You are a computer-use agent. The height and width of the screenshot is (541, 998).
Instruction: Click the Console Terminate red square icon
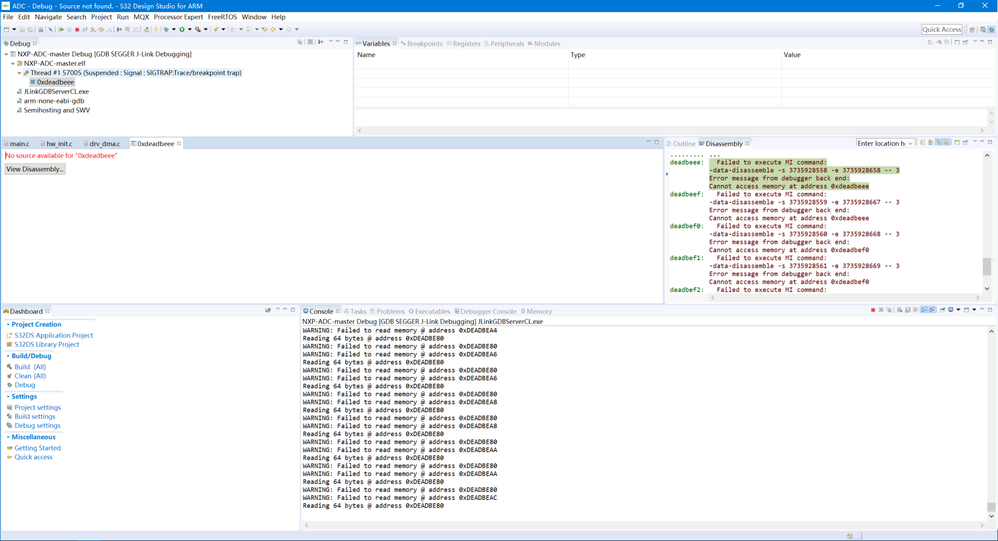point(873,310)
